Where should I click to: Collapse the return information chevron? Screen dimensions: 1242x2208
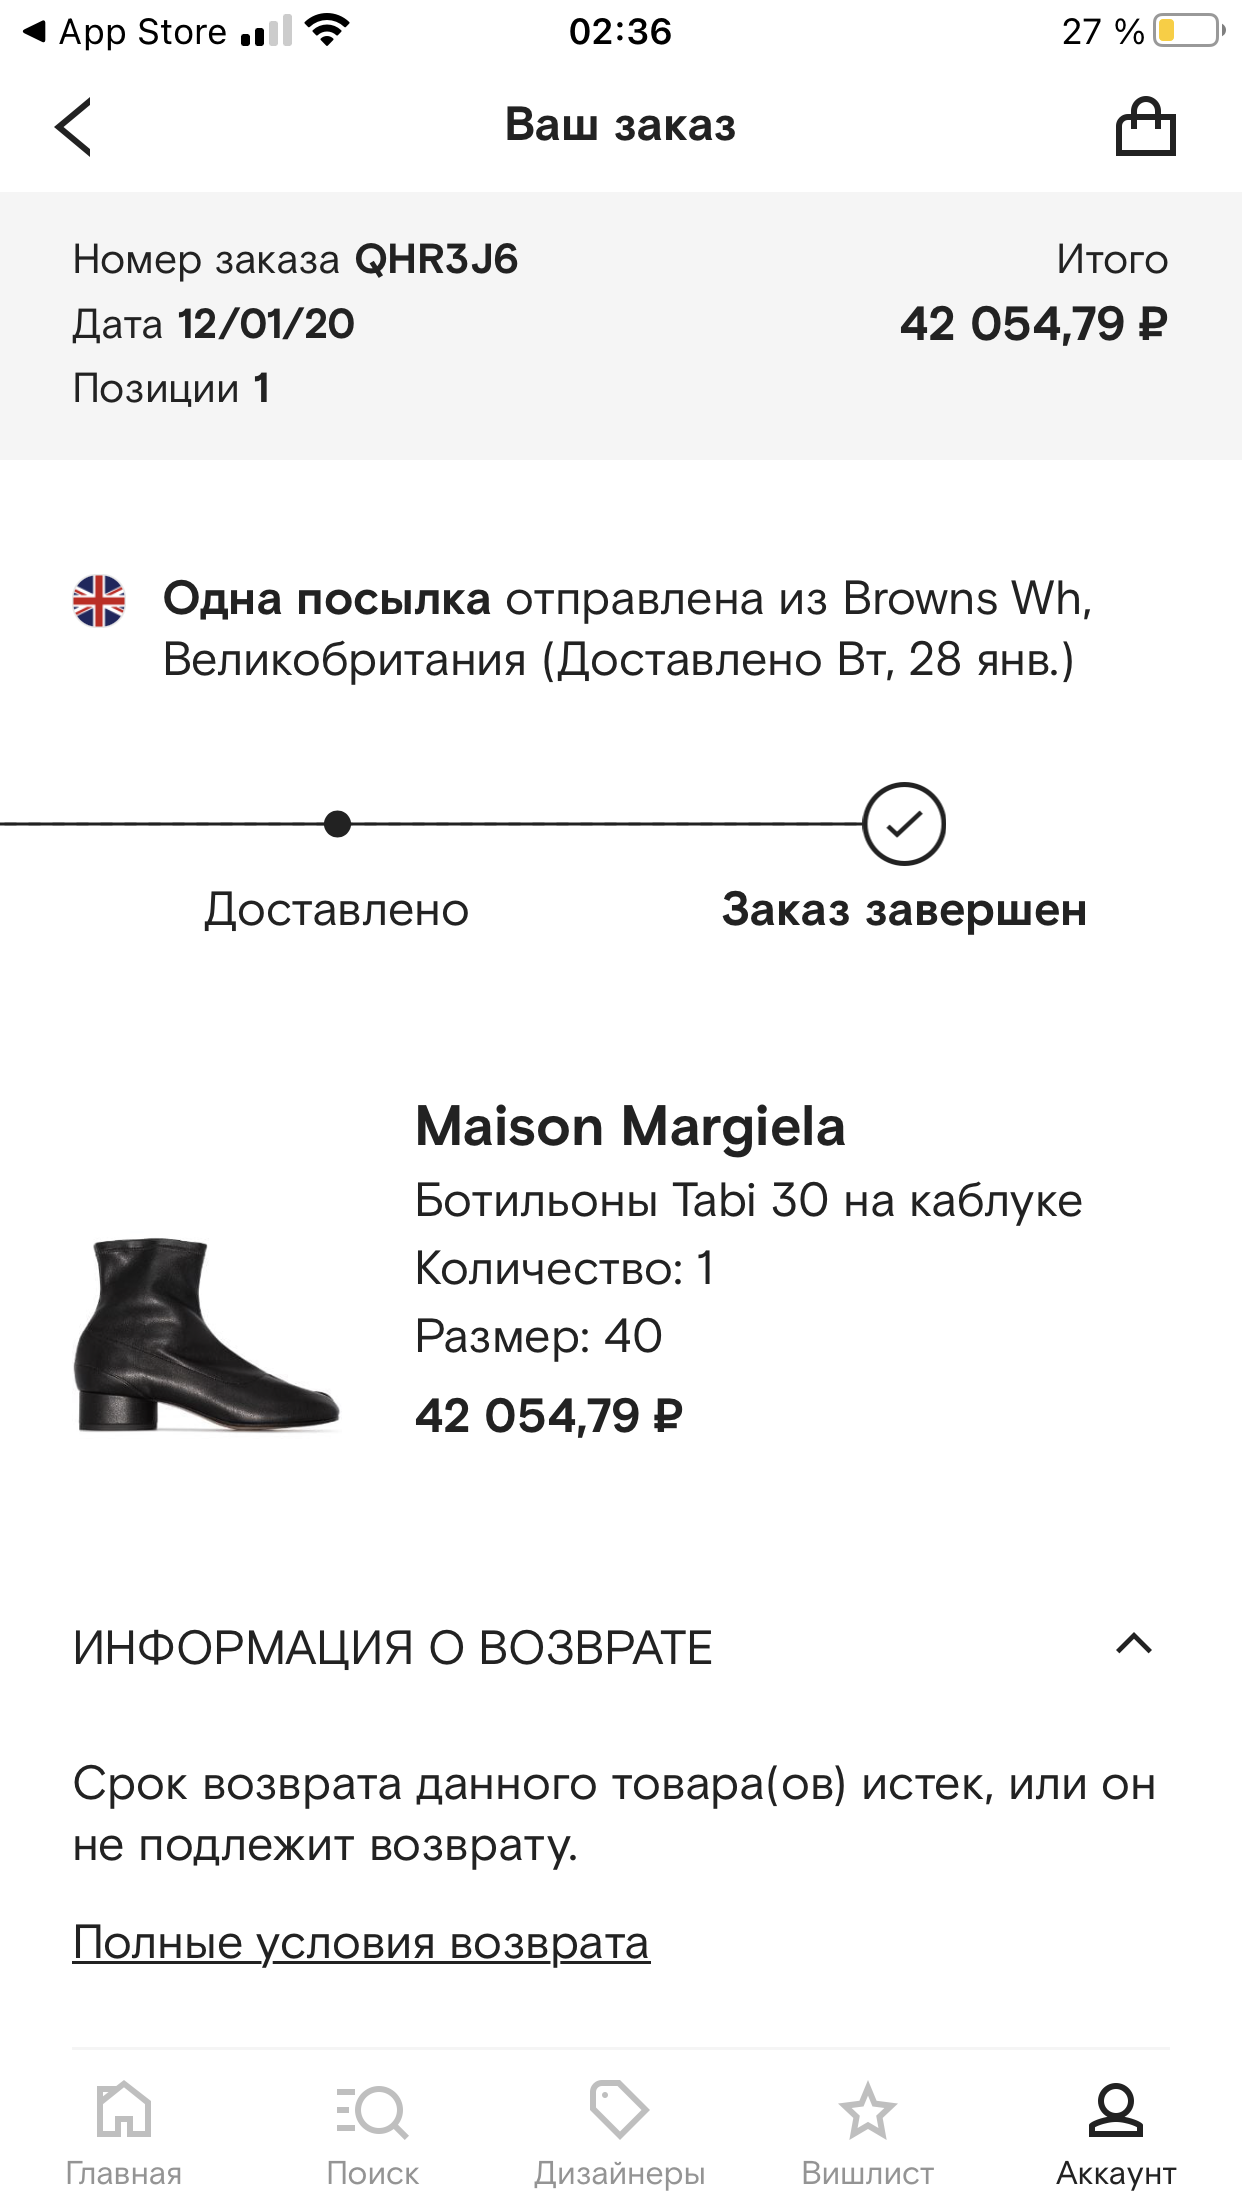tap(1134, 1645)
